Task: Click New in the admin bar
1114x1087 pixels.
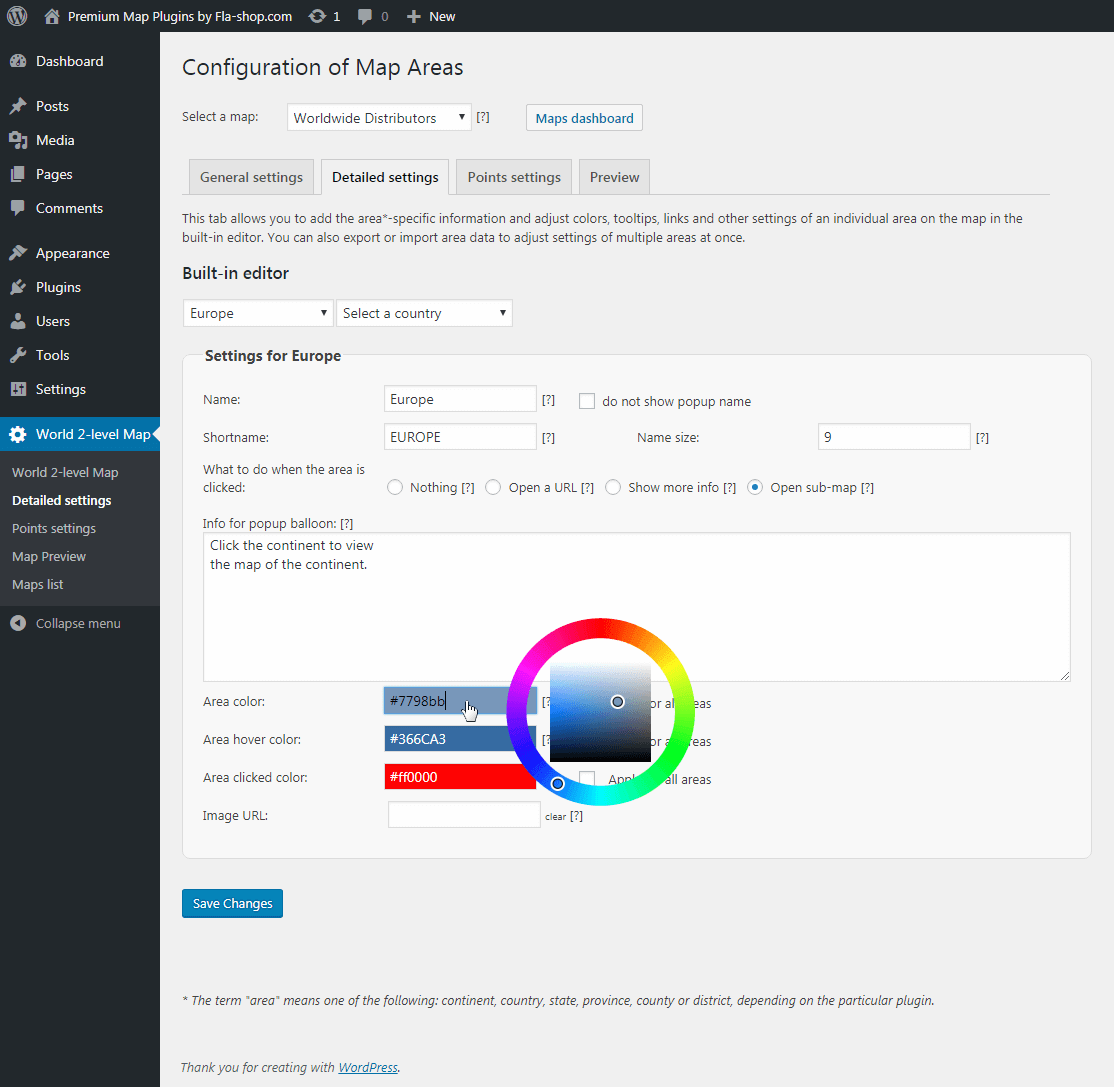Action: click(x=442, y=16)
